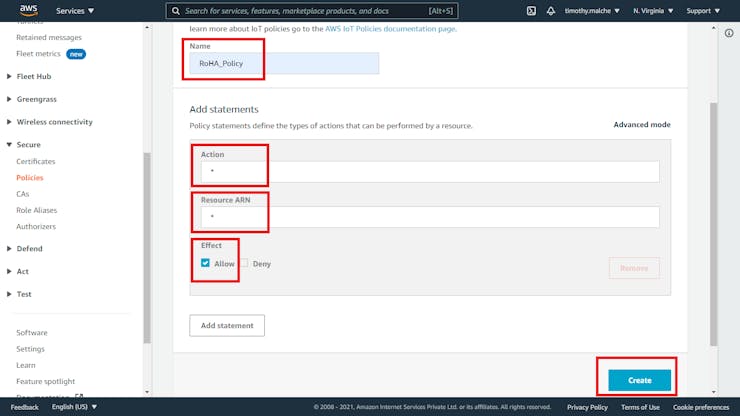Open the Privacy Policy link
This screenshot has width=740, height=416.
(x=587, y=407)
